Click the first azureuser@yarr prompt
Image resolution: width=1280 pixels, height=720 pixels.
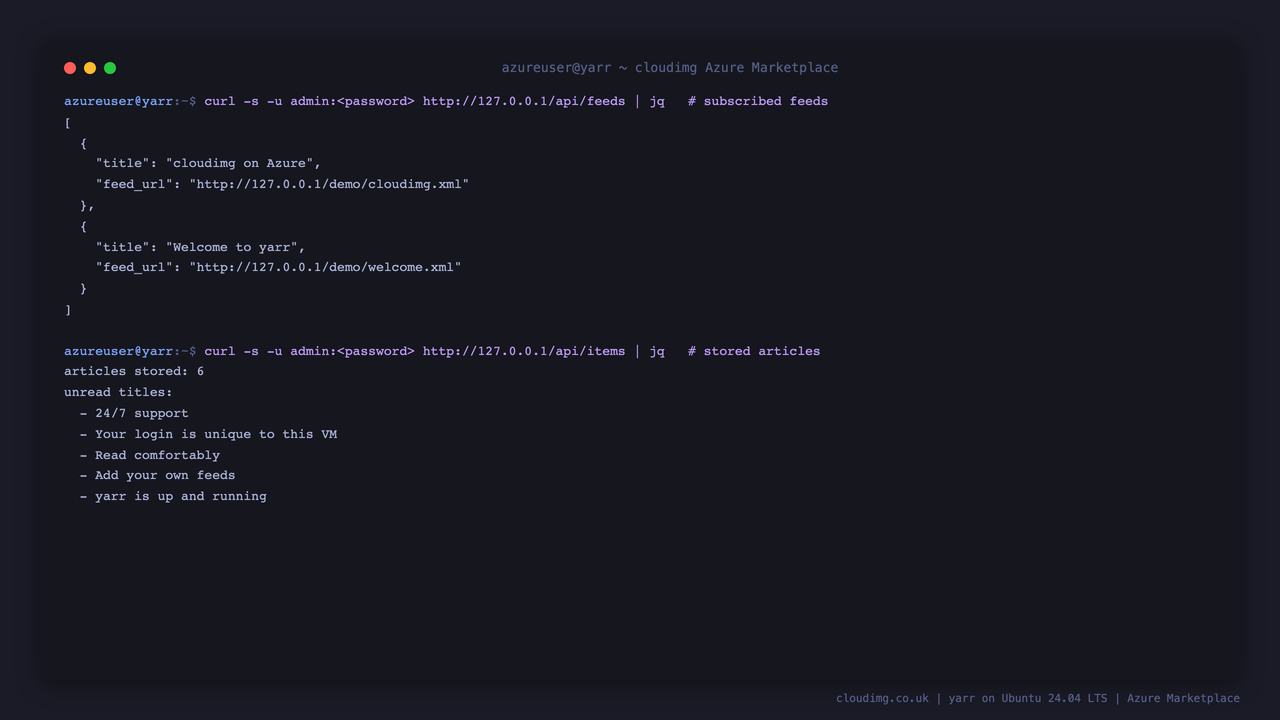130,101
